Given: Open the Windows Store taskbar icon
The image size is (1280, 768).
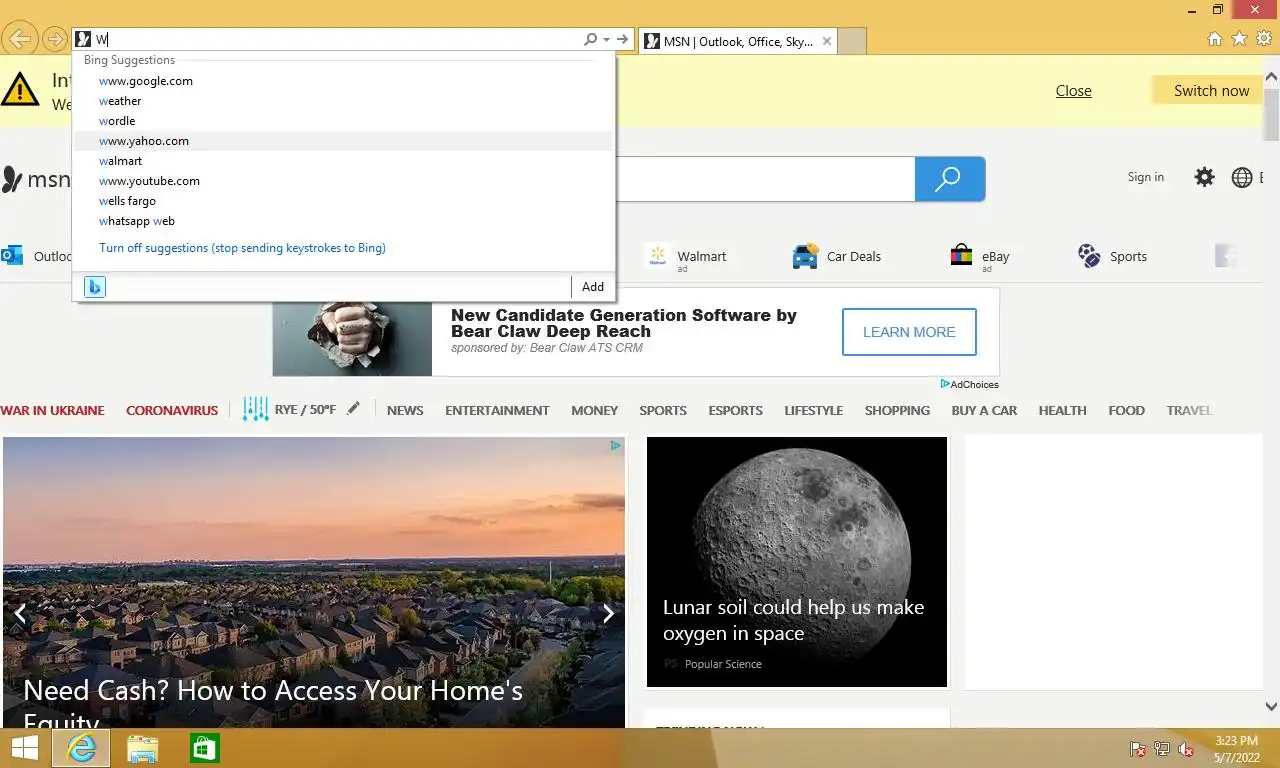Looking at the screenshot, I should tap(204, 748).
